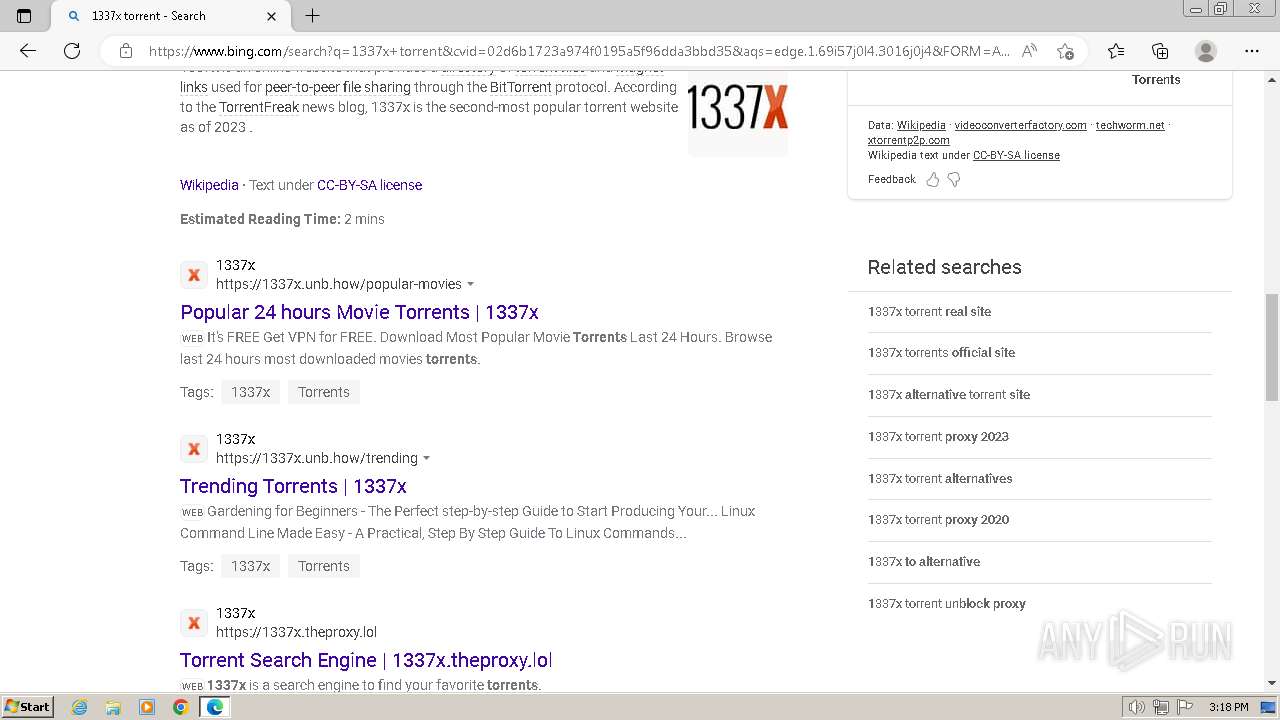1280x720 pixels.
Task: Follow the BitTorrent link in the snippet
Action: (x=521, y=87)
